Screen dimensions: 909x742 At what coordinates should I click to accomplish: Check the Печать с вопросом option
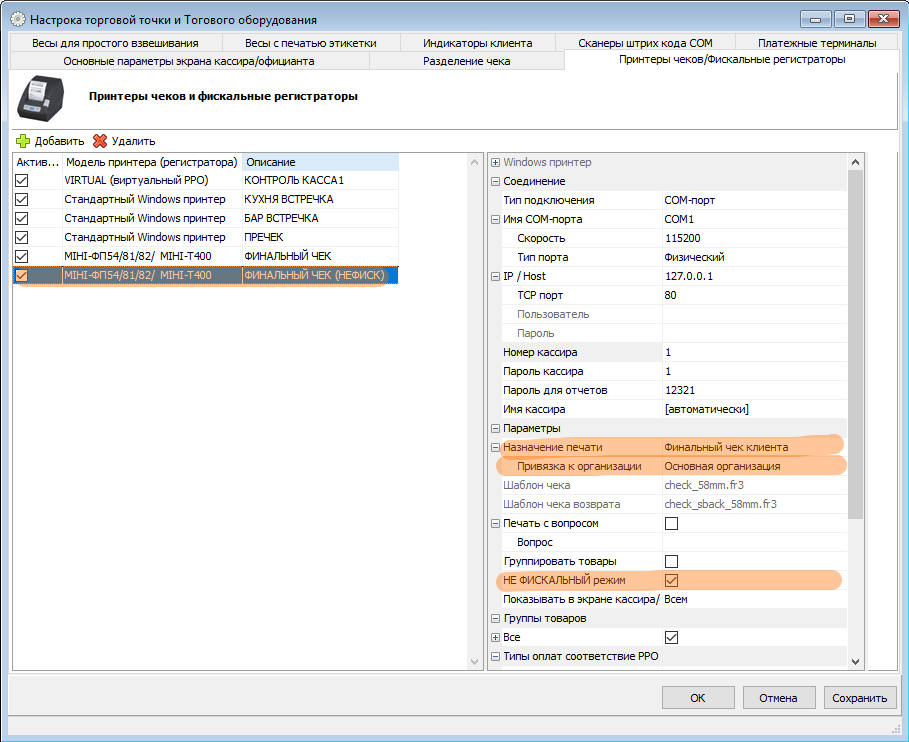(x=671, y=523)
